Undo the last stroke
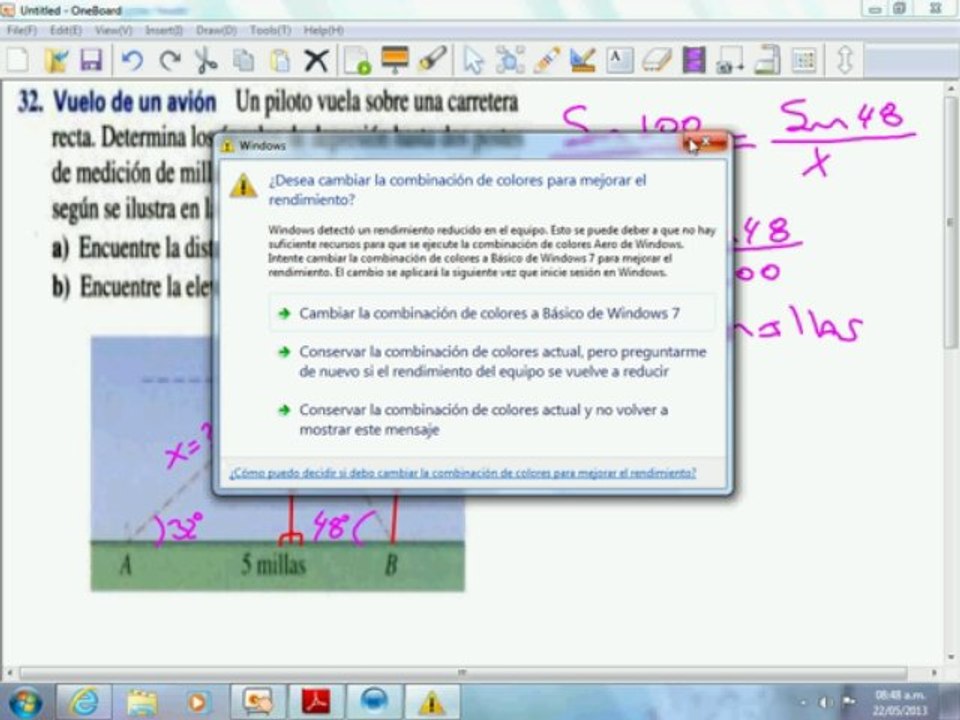960x720 pixels. (132, 61)
